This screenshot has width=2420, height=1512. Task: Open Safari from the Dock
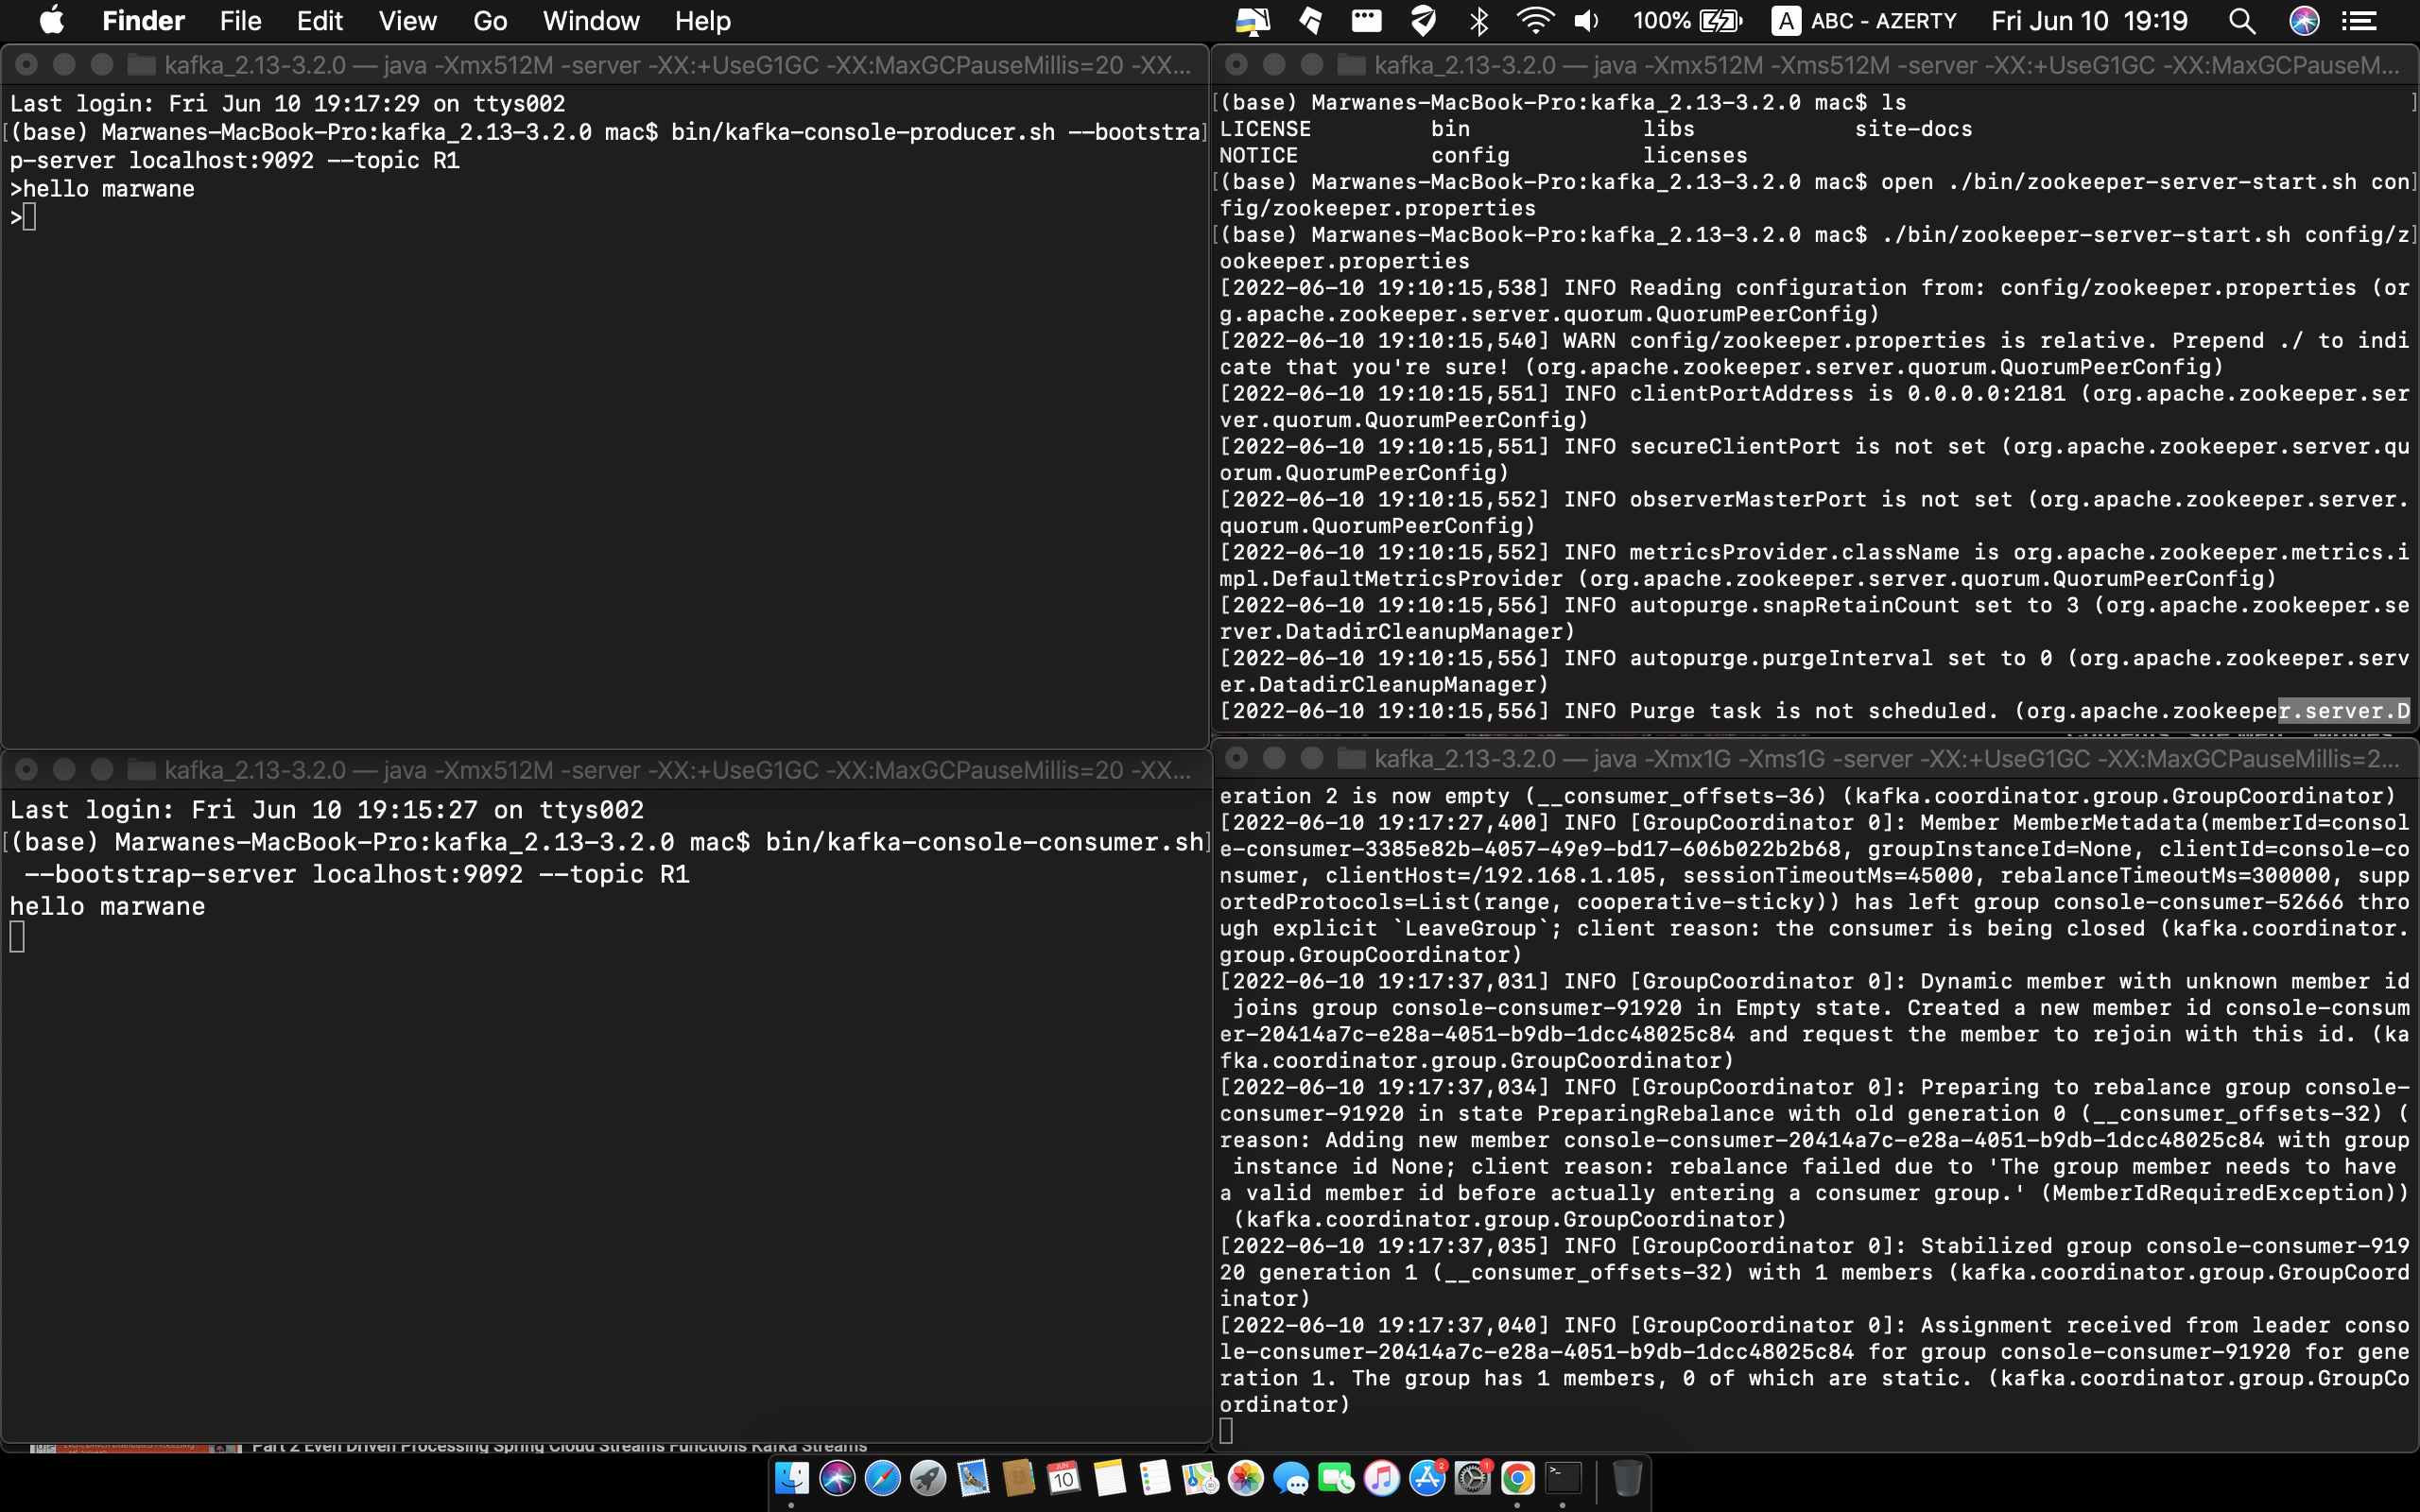(882, 1478)
